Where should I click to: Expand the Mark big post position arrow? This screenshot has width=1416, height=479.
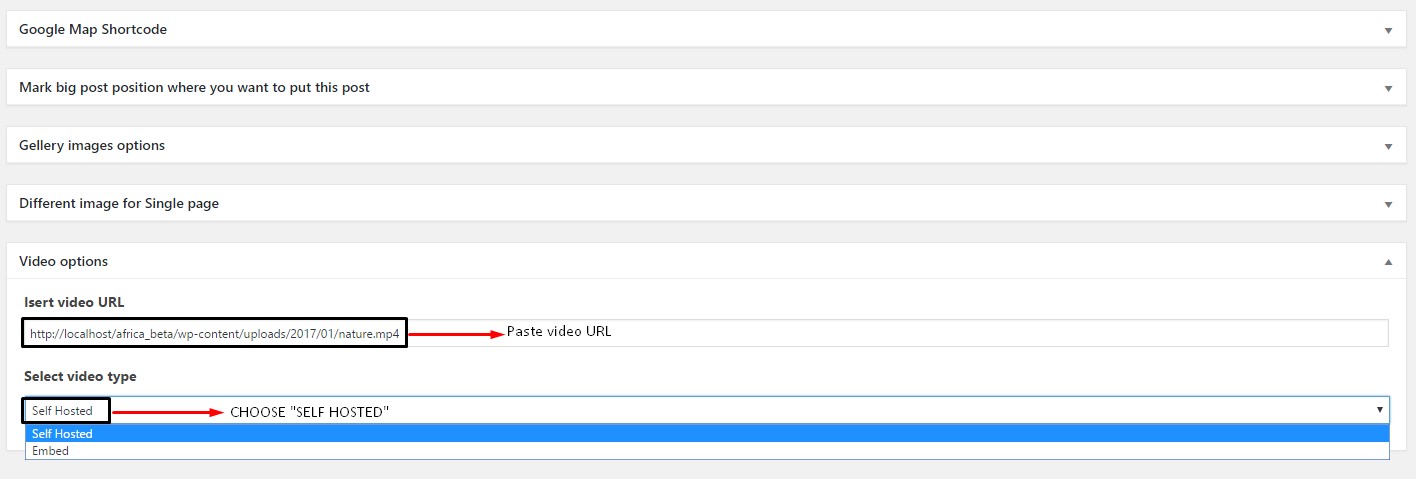pyautogui.click(x=1388, y=88)
